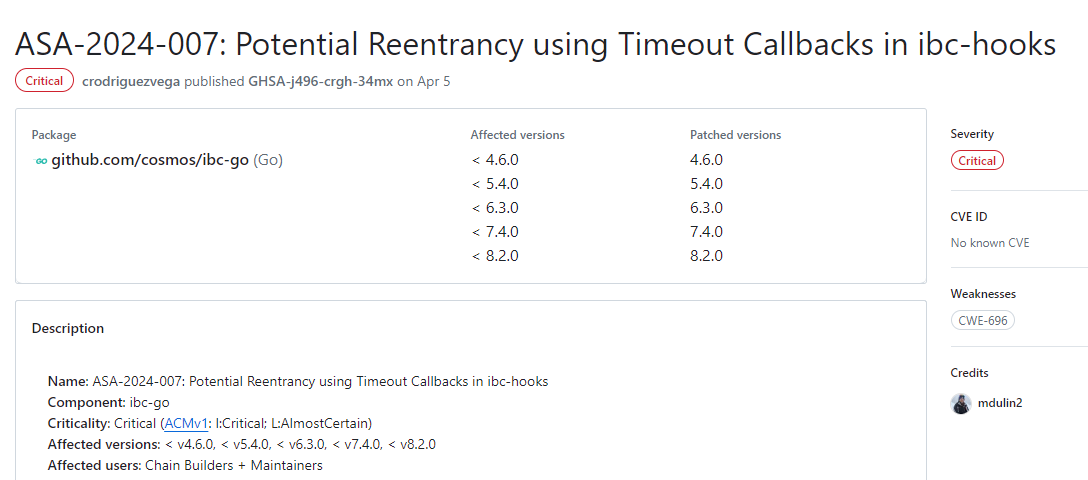Click the 'No known CVE' text
The height and width of the screenshot is (480, 1088).
coord(990,243)
